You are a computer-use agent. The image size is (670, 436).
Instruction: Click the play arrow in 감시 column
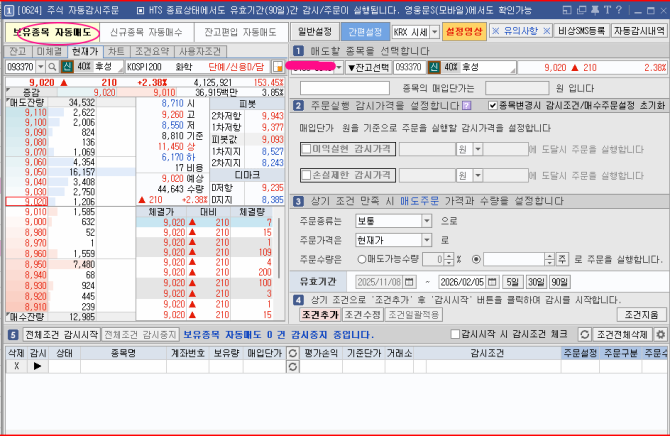39,366
